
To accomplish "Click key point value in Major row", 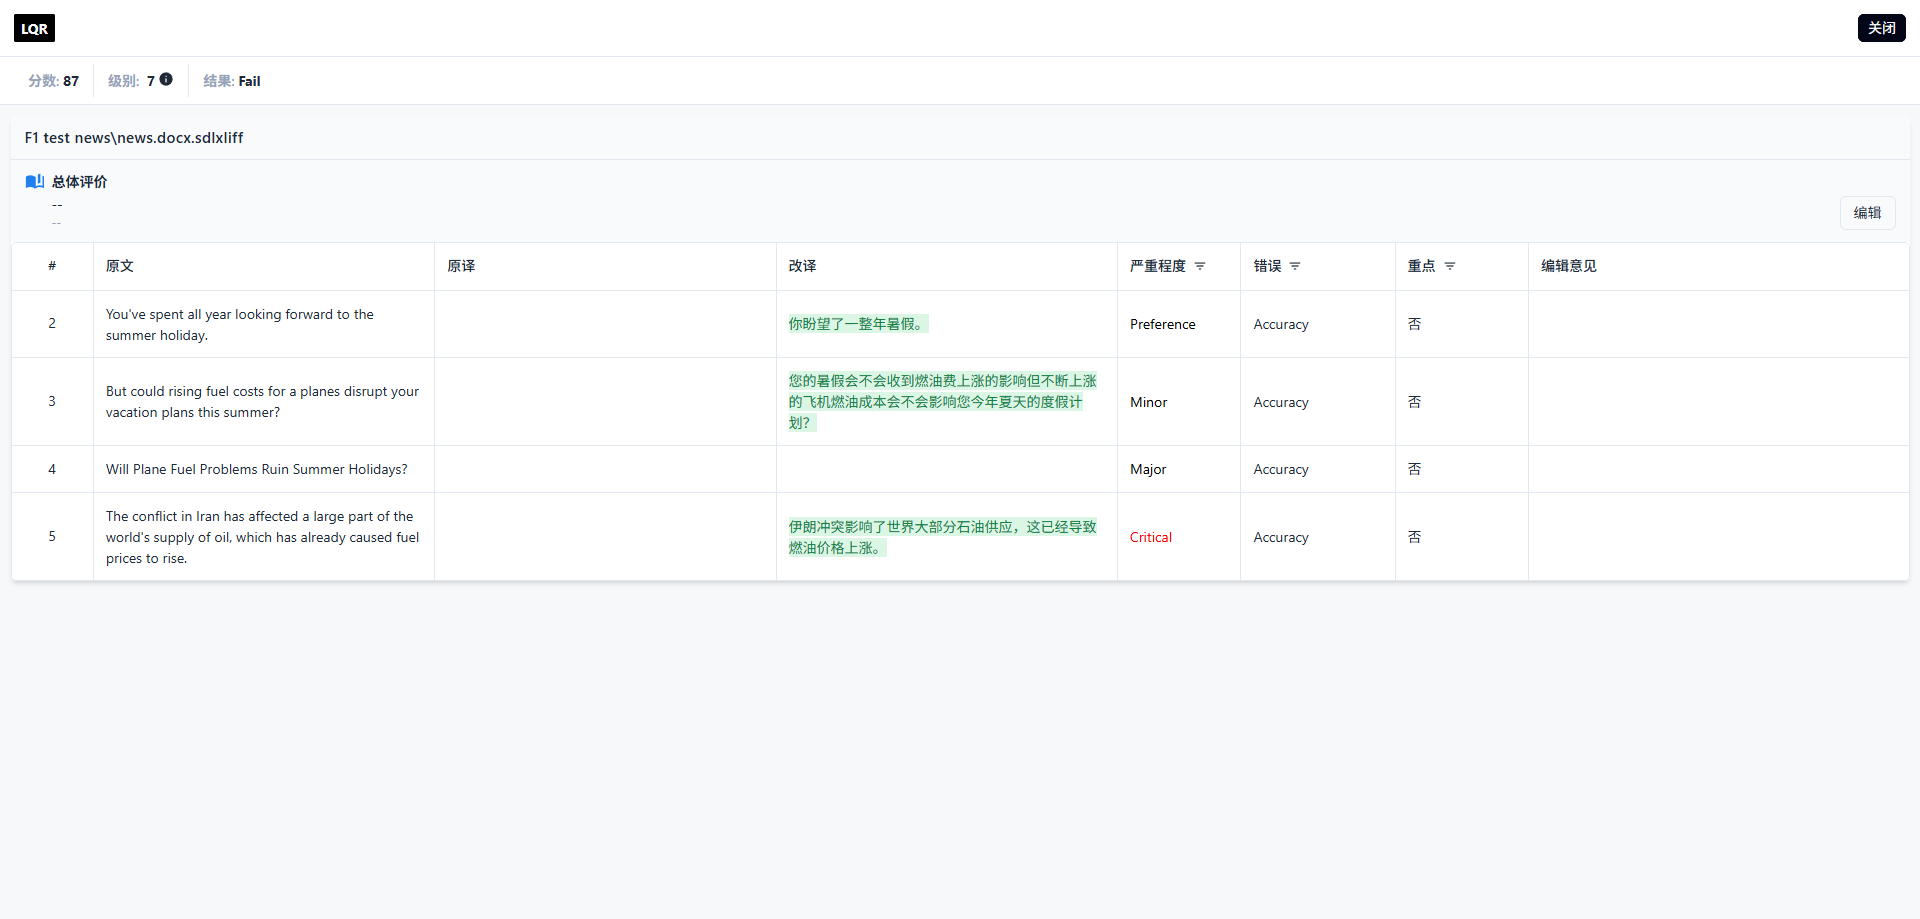I will [x=1414, y=469].
